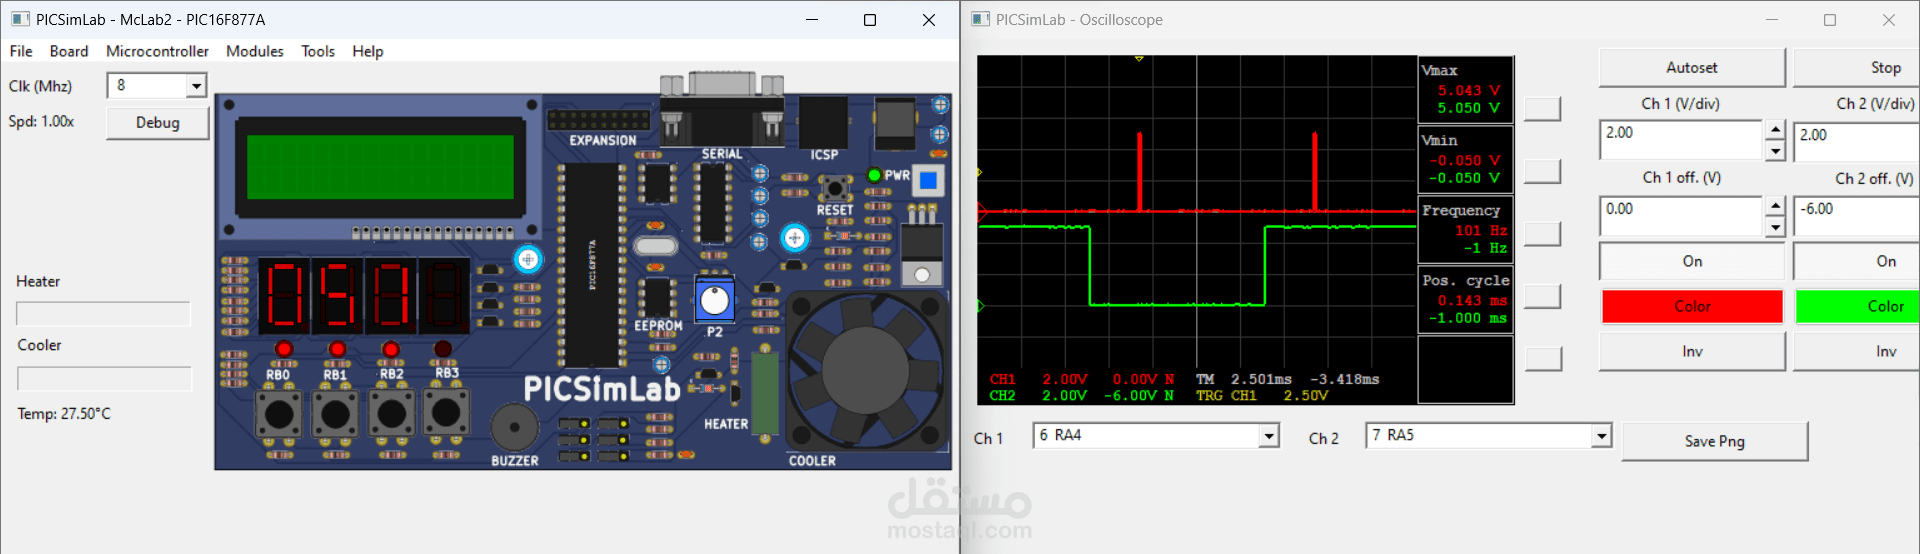
Task: Open the Modules menu
Action: click(x=255, y=51)
